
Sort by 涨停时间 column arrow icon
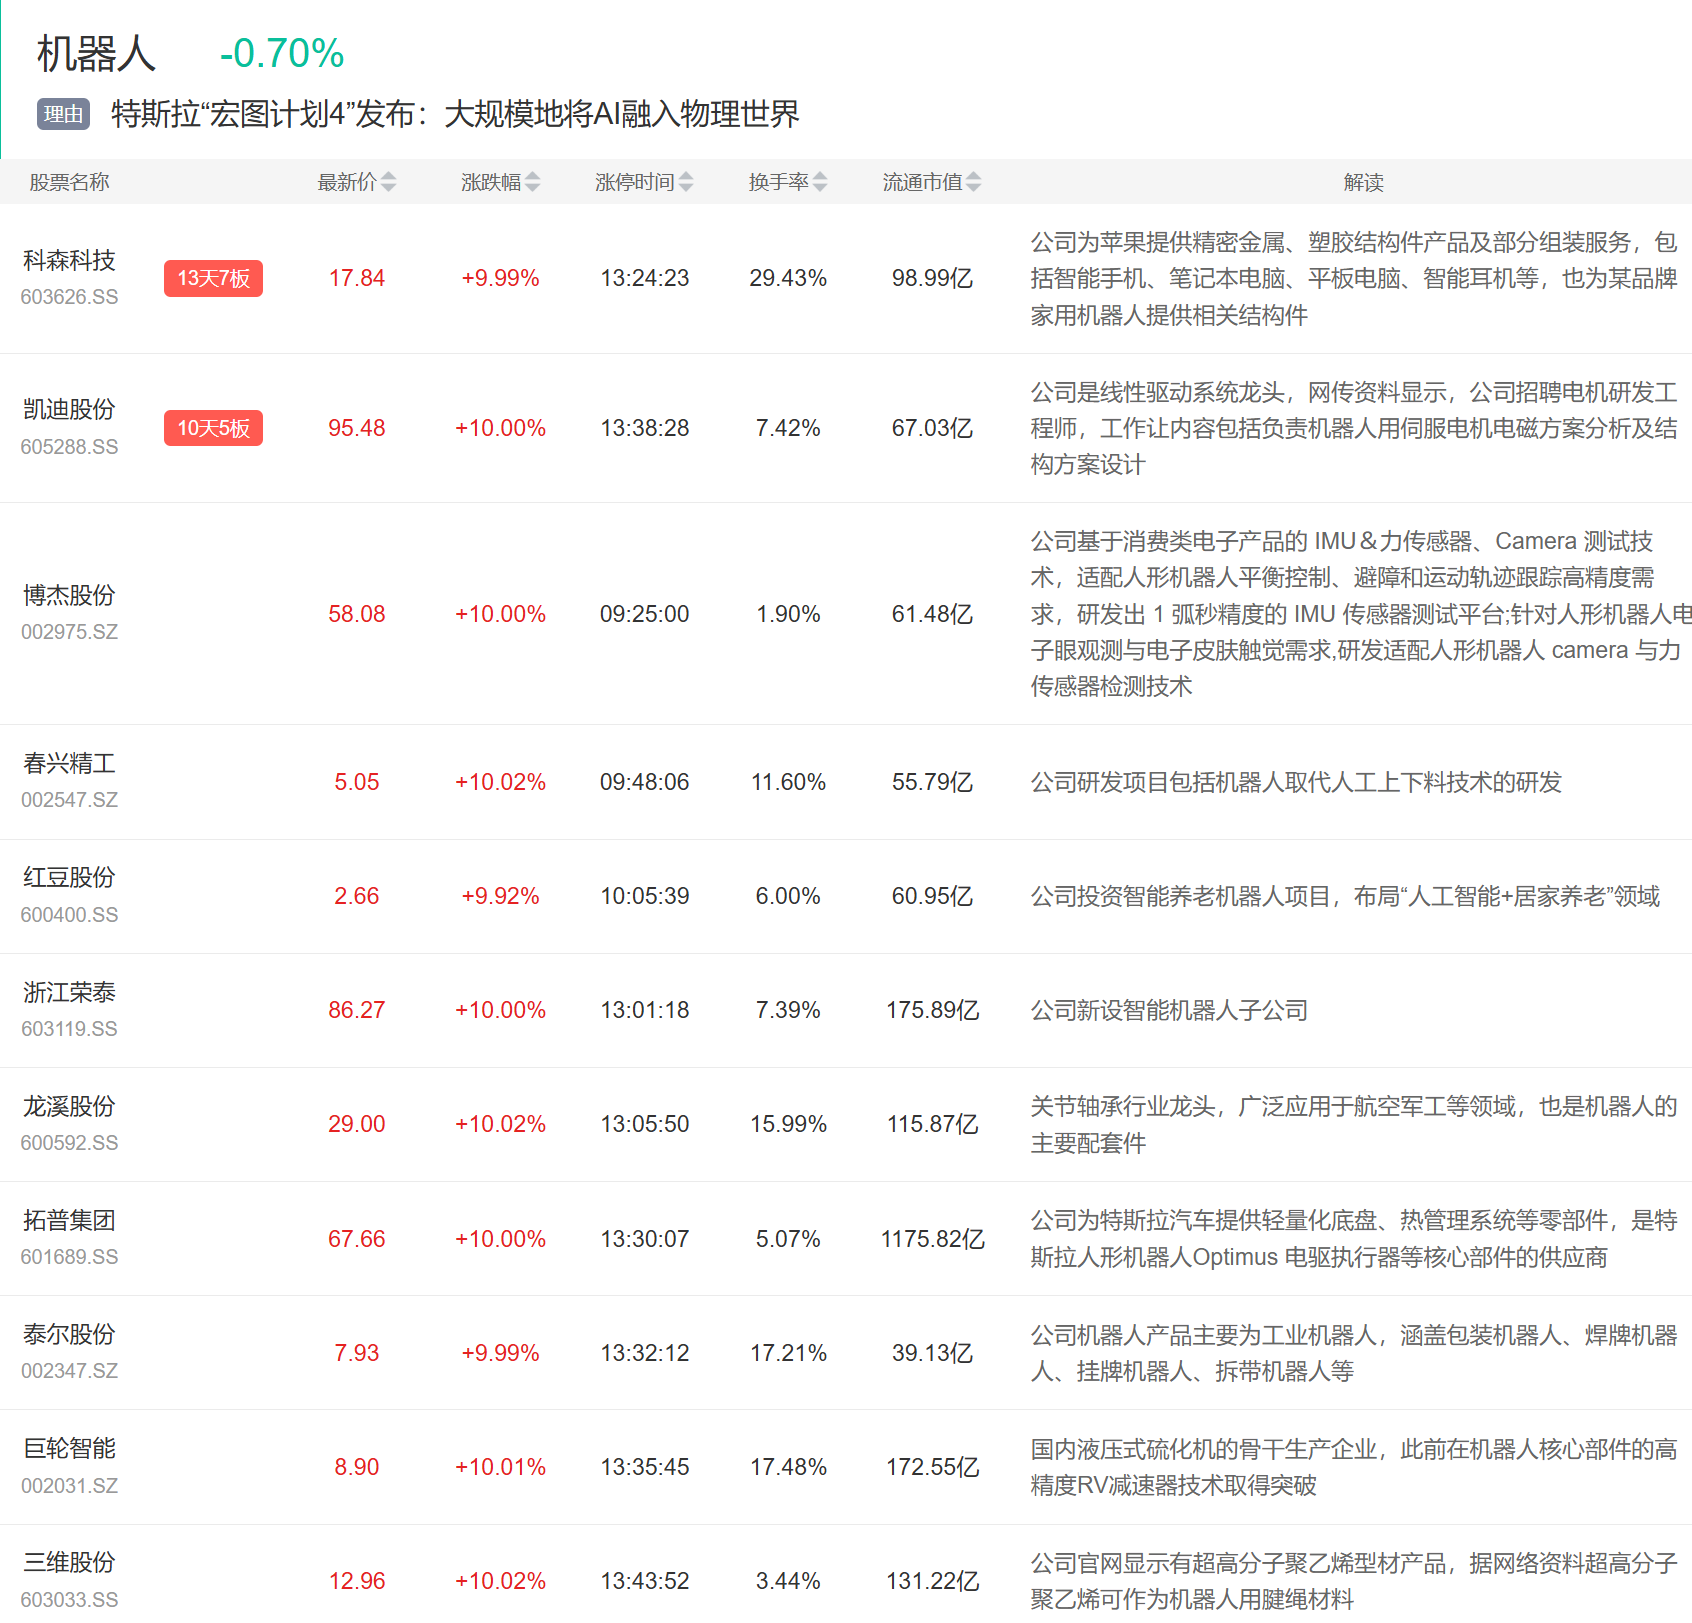point(686,182)
